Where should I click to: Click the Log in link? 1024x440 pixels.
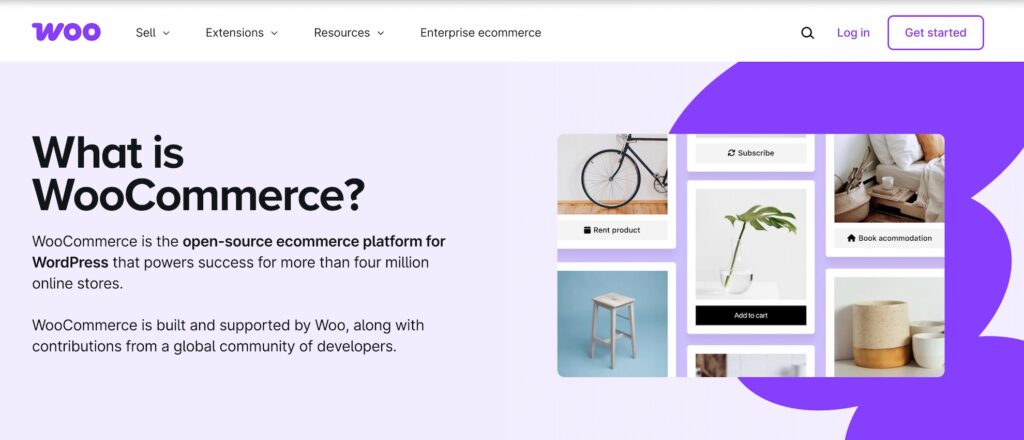(853, 33)
